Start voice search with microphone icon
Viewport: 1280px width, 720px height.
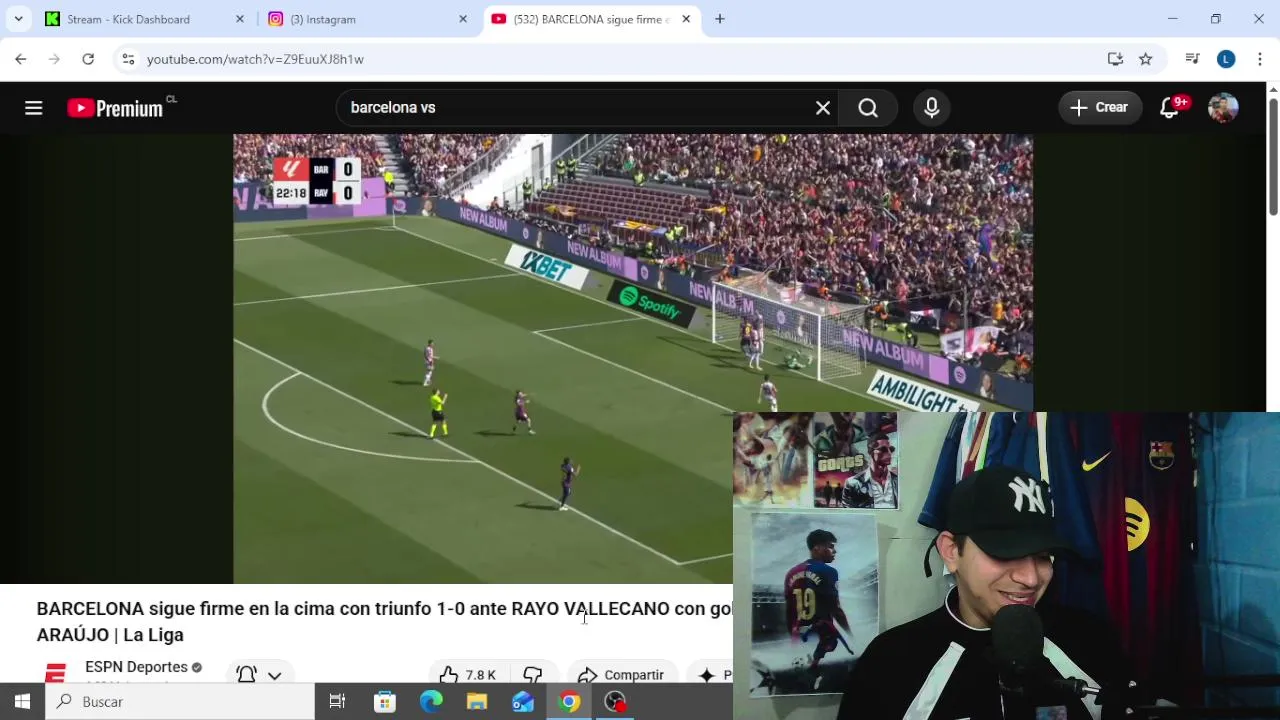pos(932,107)
